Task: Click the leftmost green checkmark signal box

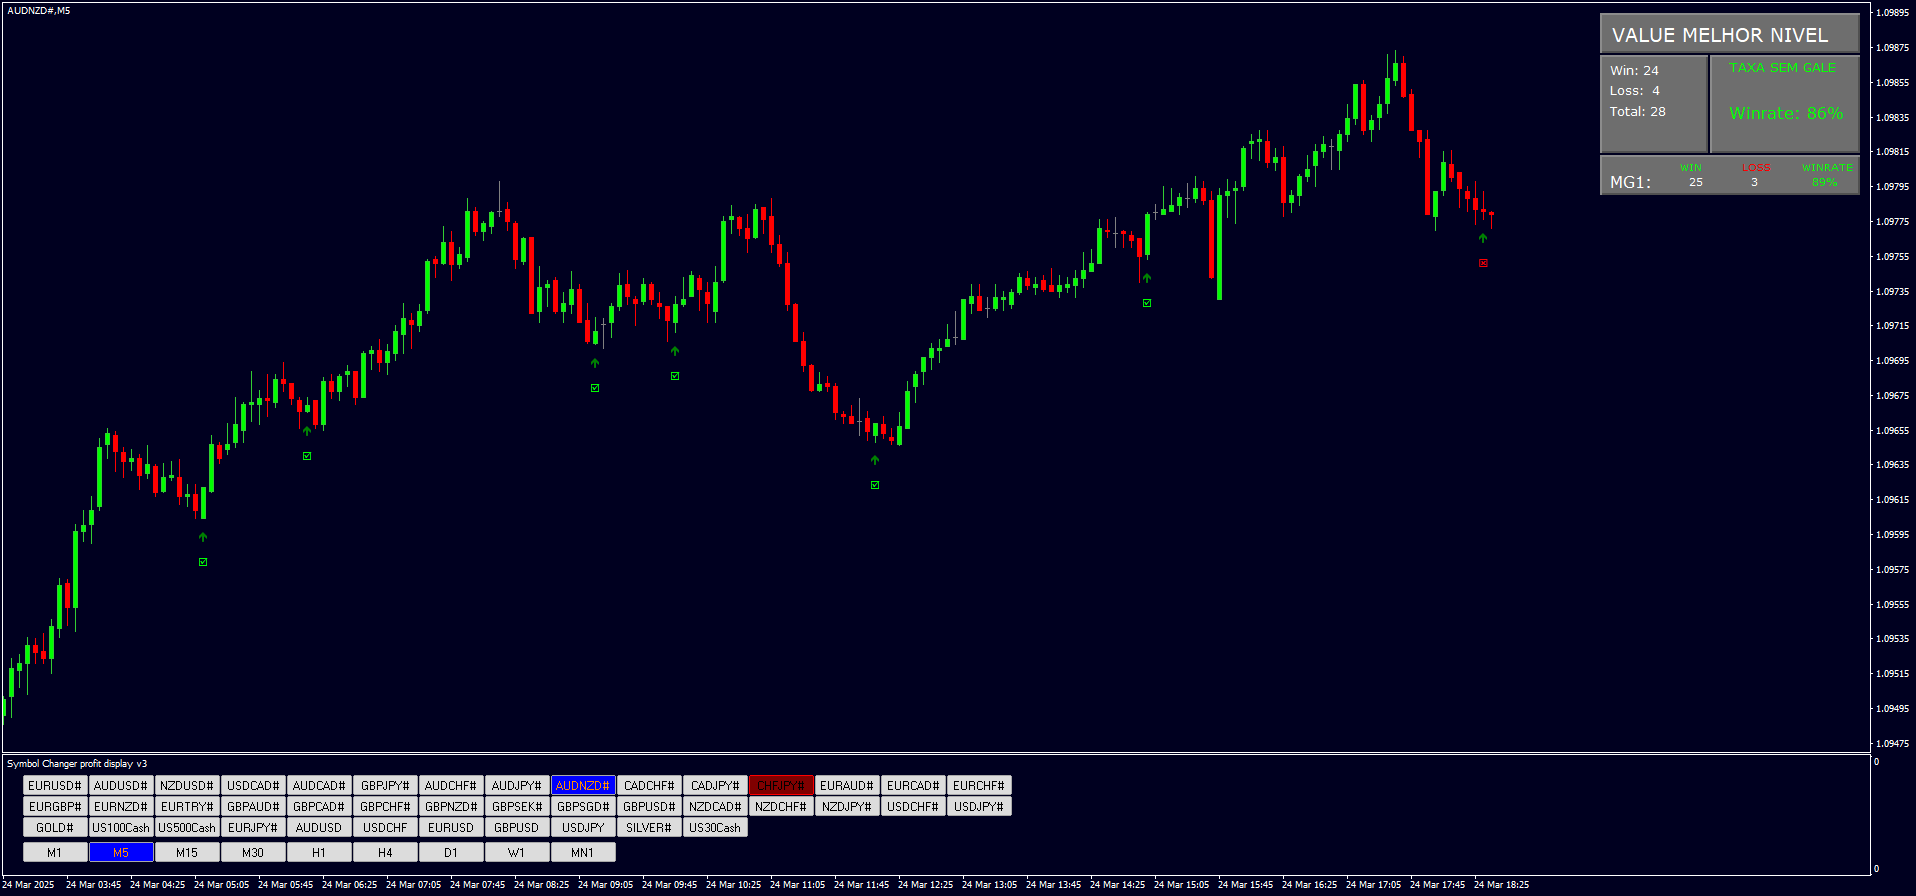Action: pos(203,562)
